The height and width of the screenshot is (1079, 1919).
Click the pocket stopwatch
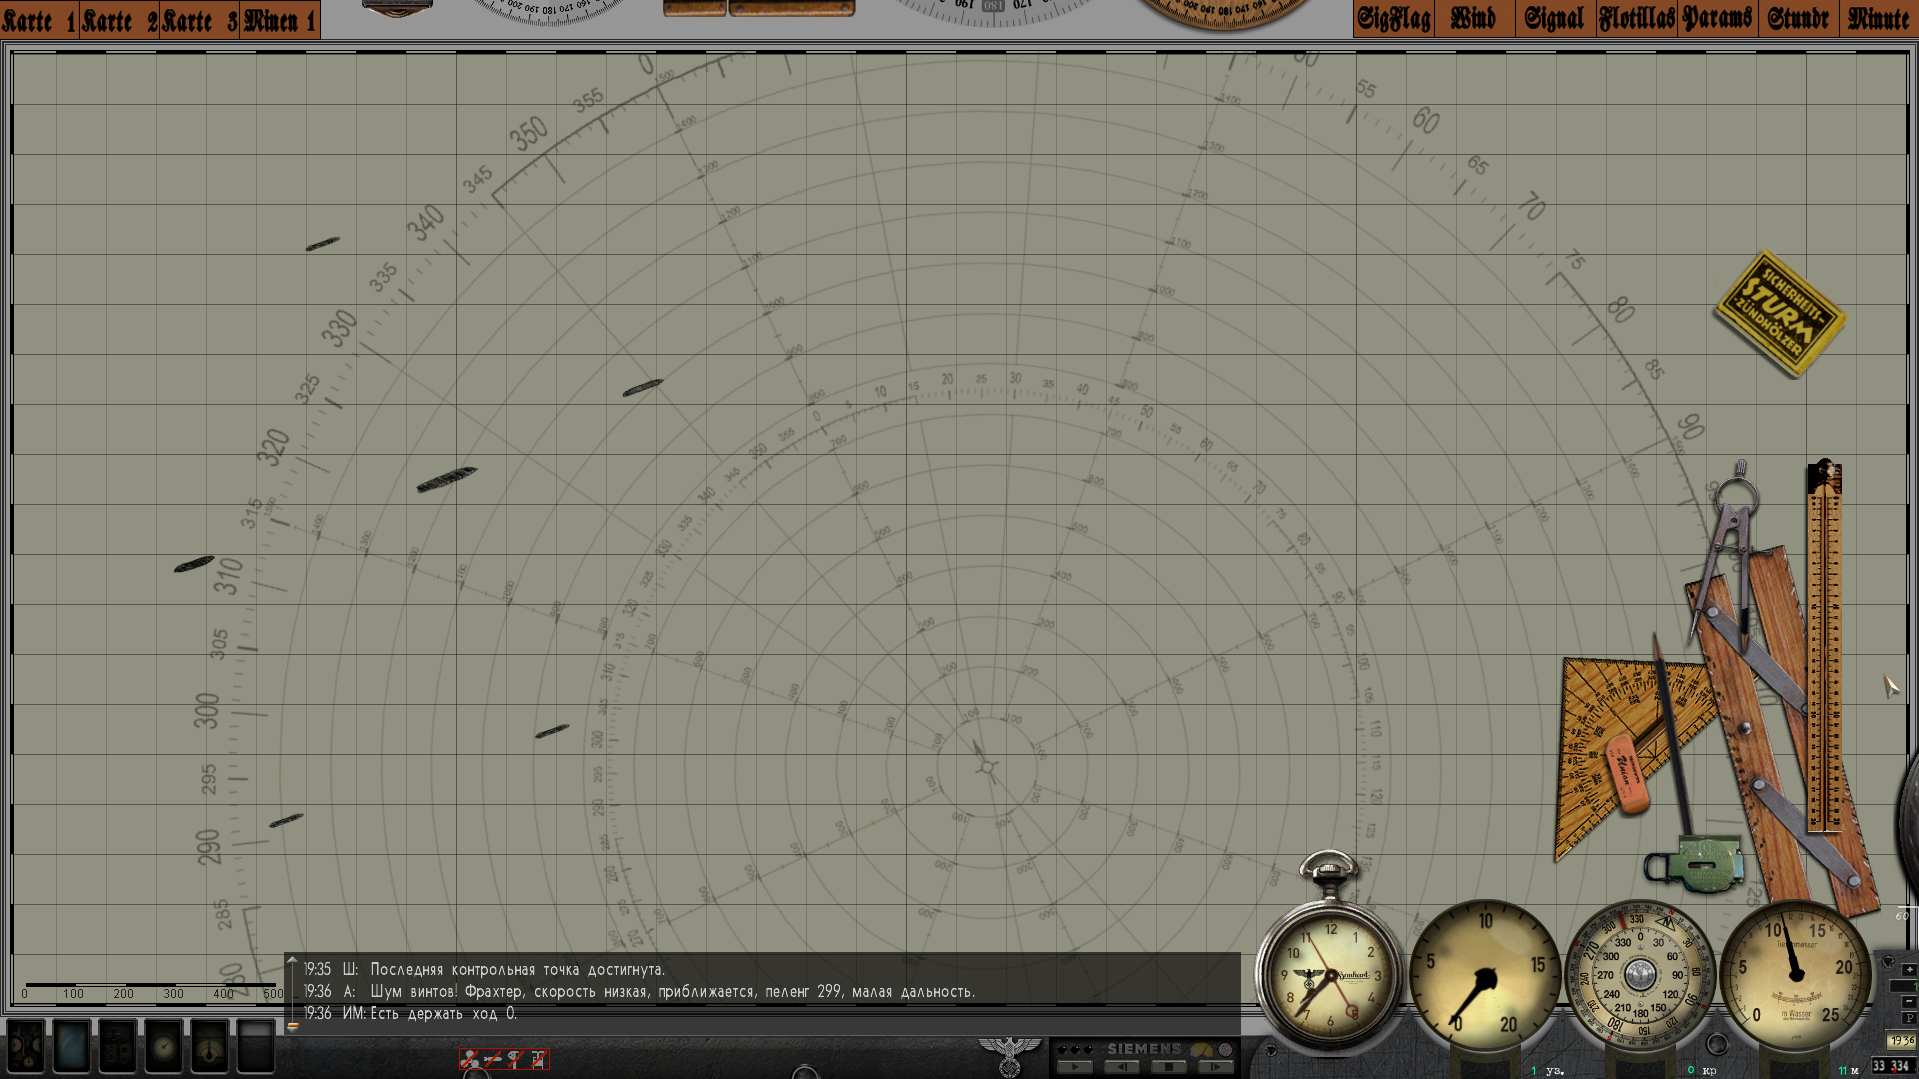point(1328,965)
